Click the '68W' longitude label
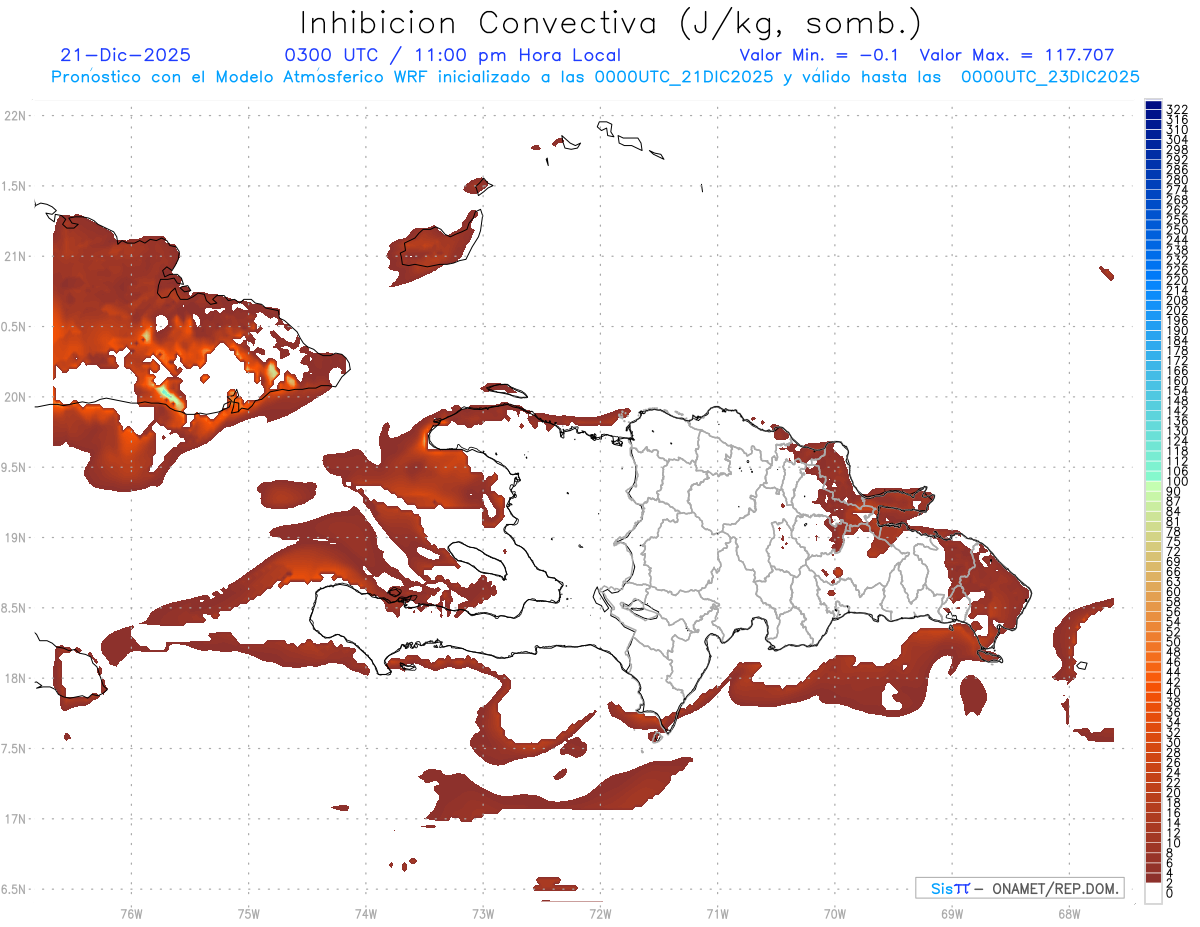Viewport: 1200px width, 927px height. pyautogui.click(x=1068, y=913)
